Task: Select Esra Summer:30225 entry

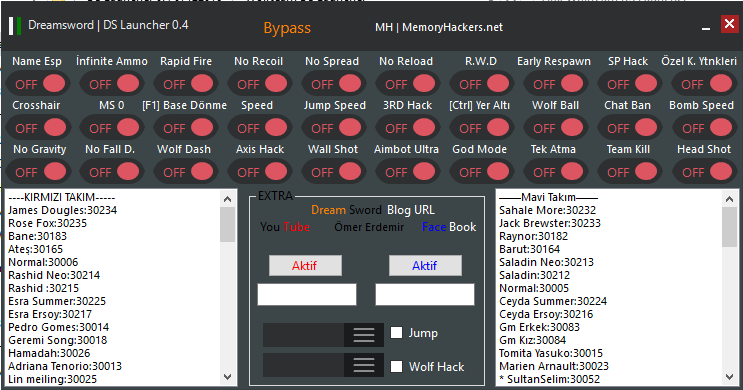Action: pyautogui.click(x=57, y=301)
